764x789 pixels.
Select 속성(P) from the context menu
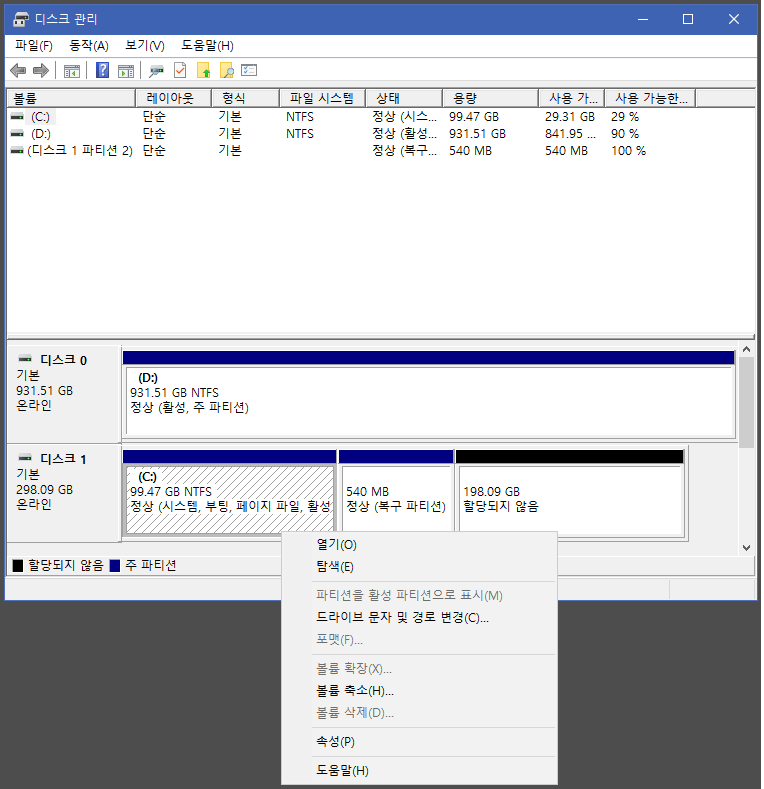[x=335, y=742]
